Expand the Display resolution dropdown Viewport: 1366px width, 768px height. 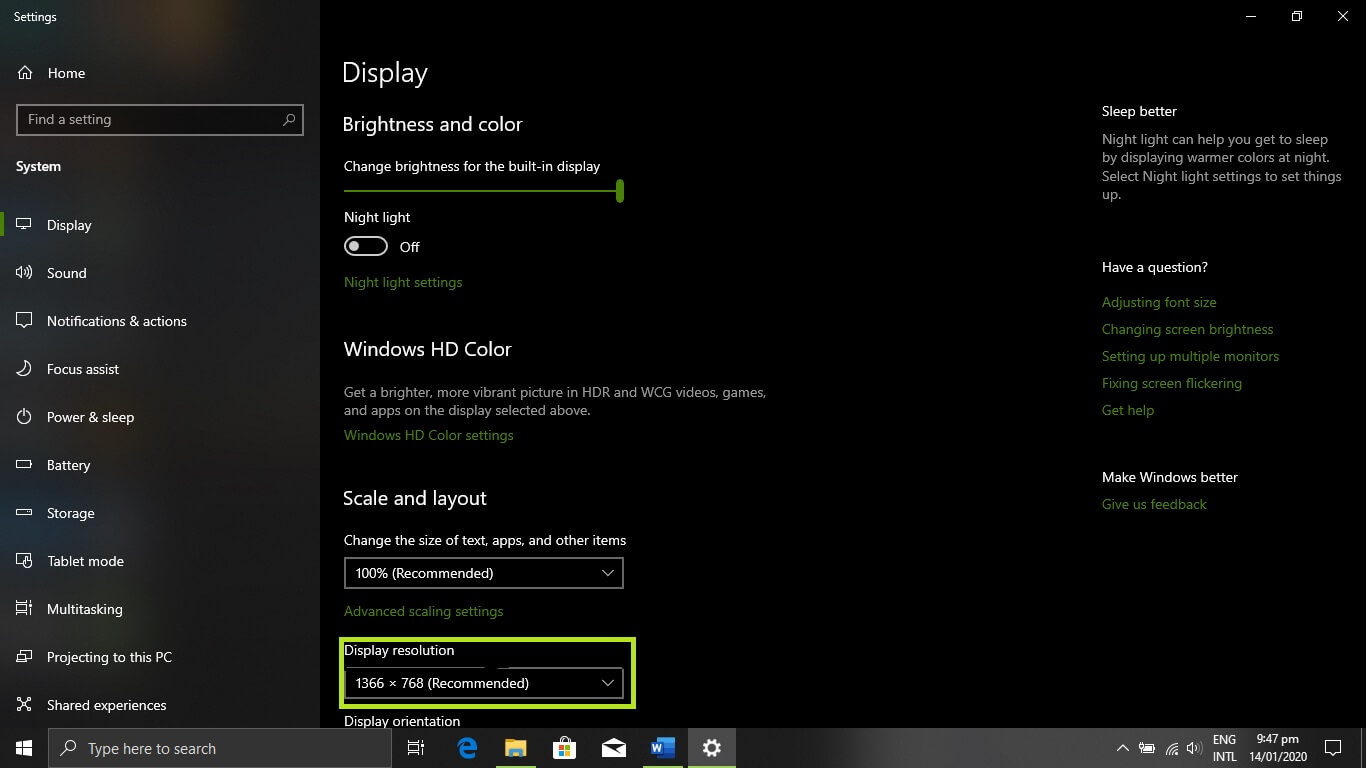pyautogui.click(x=483, y=683)
